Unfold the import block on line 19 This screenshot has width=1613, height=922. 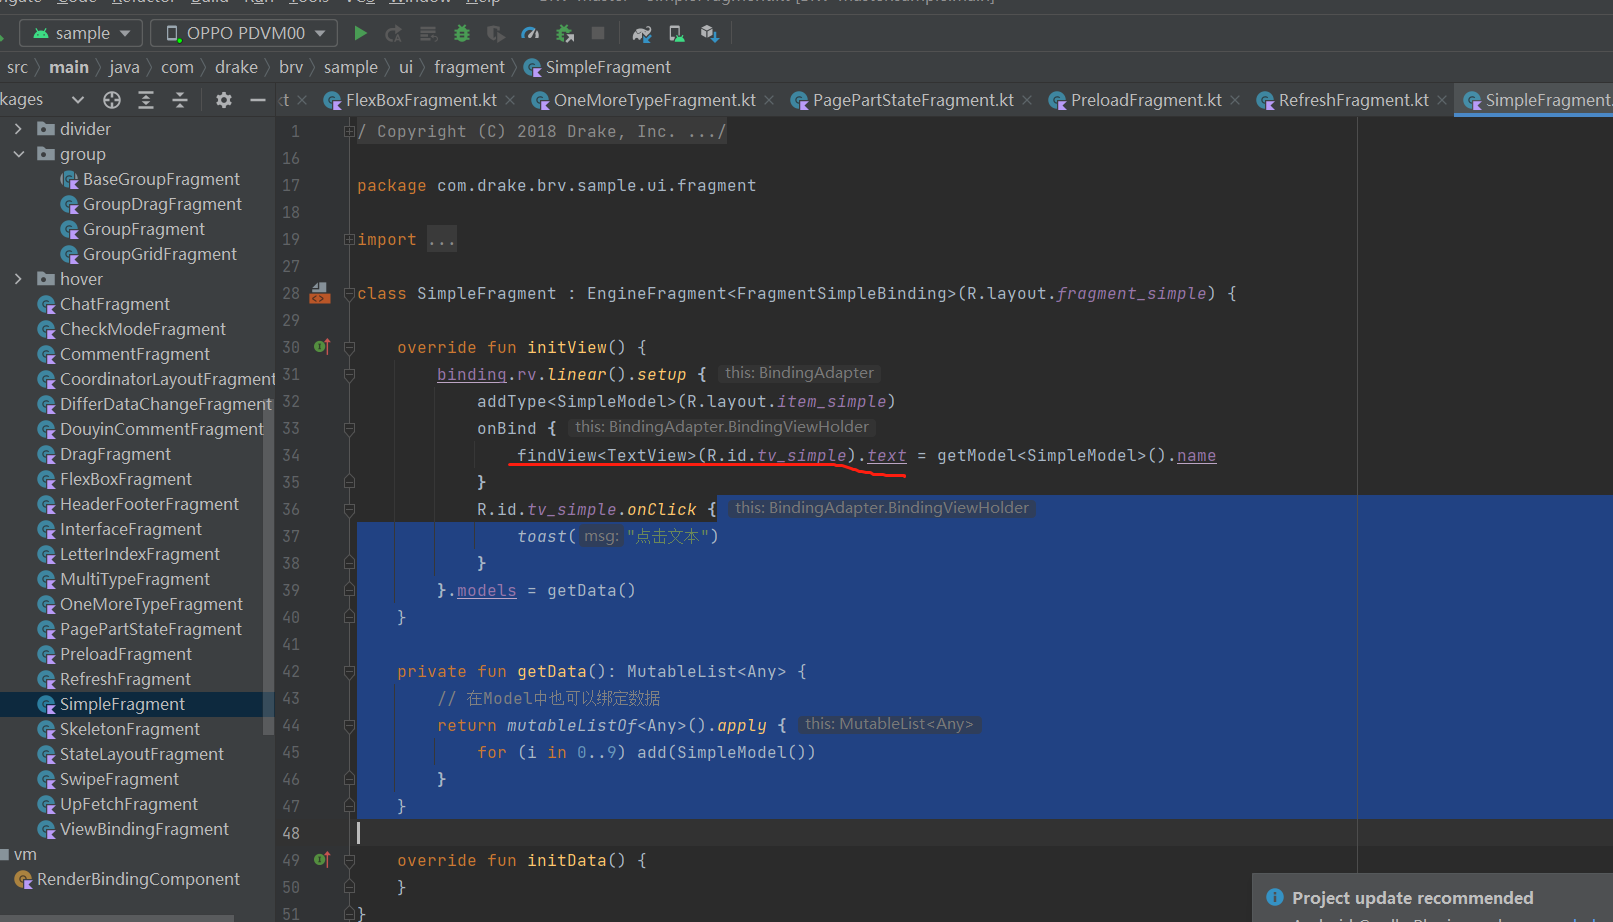[x=349, y=239]
